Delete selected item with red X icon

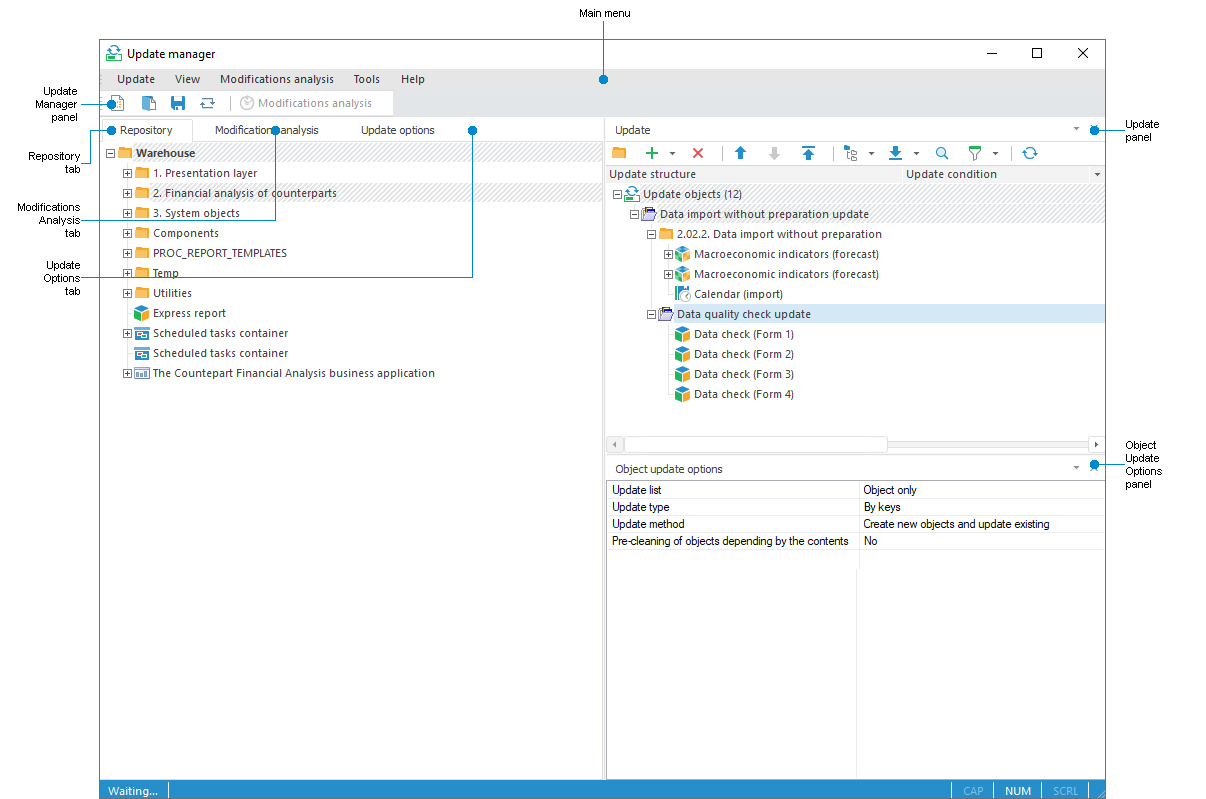coord(698,153)
